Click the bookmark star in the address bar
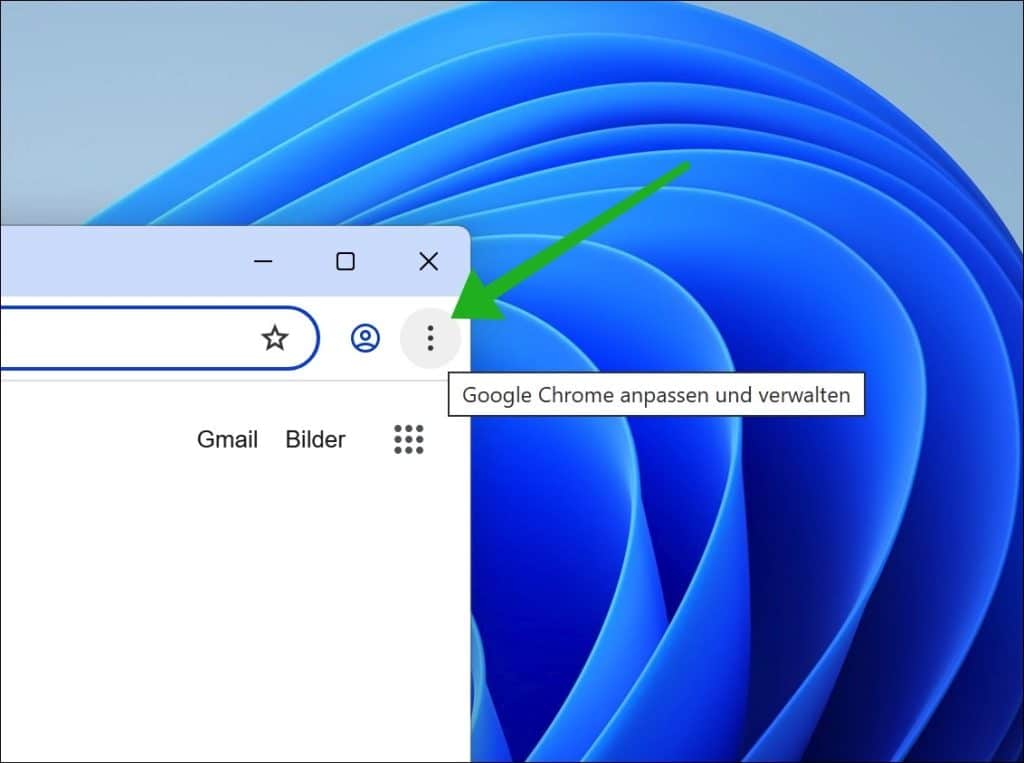1024x763 pixels. coord(274,339)
